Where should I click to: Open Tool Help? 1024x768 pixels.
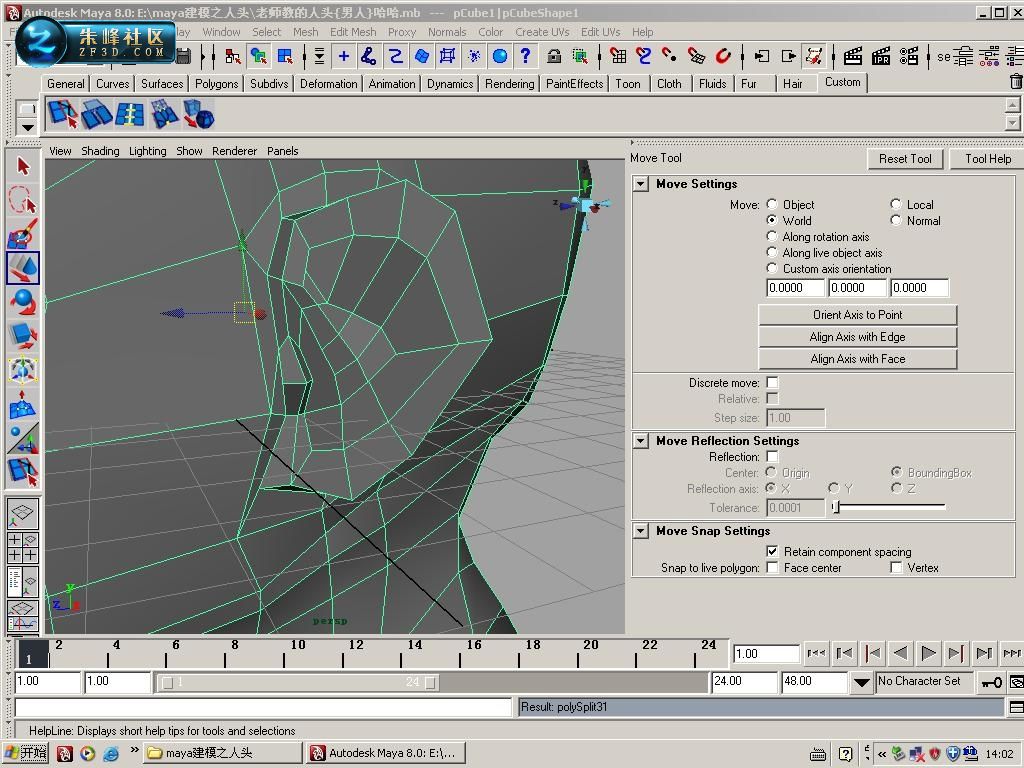(987, 159)
